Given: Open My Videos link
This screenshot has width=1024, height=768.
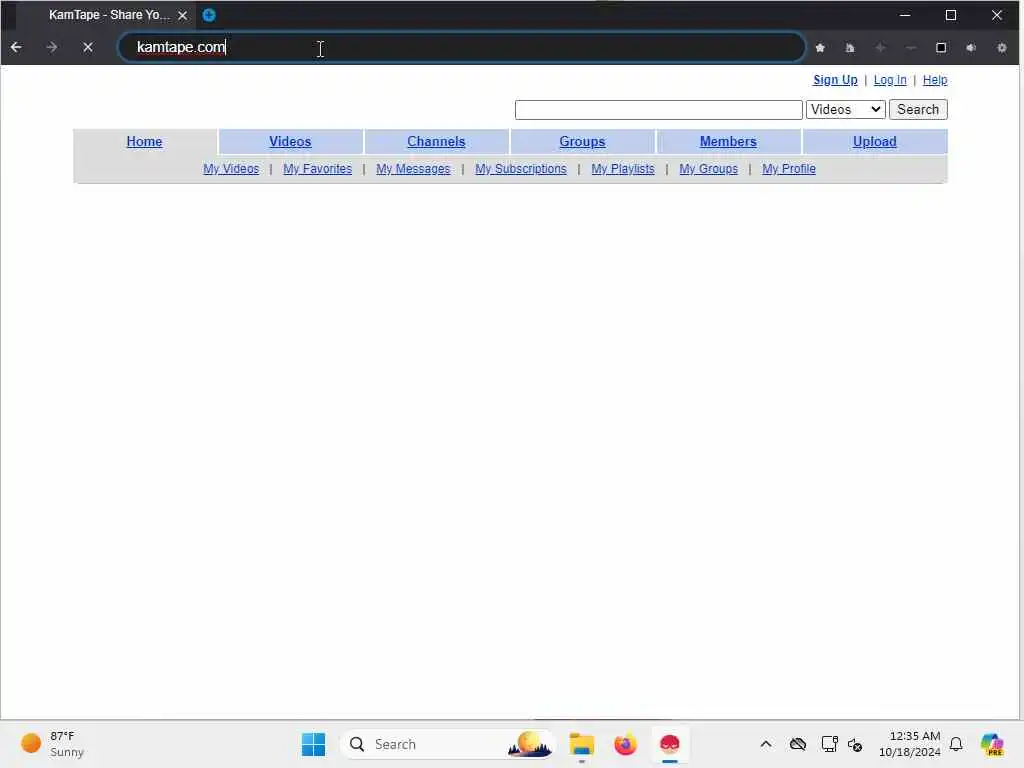Looking at the screenshot, I should pyautogui.click(x=231, y=168).
